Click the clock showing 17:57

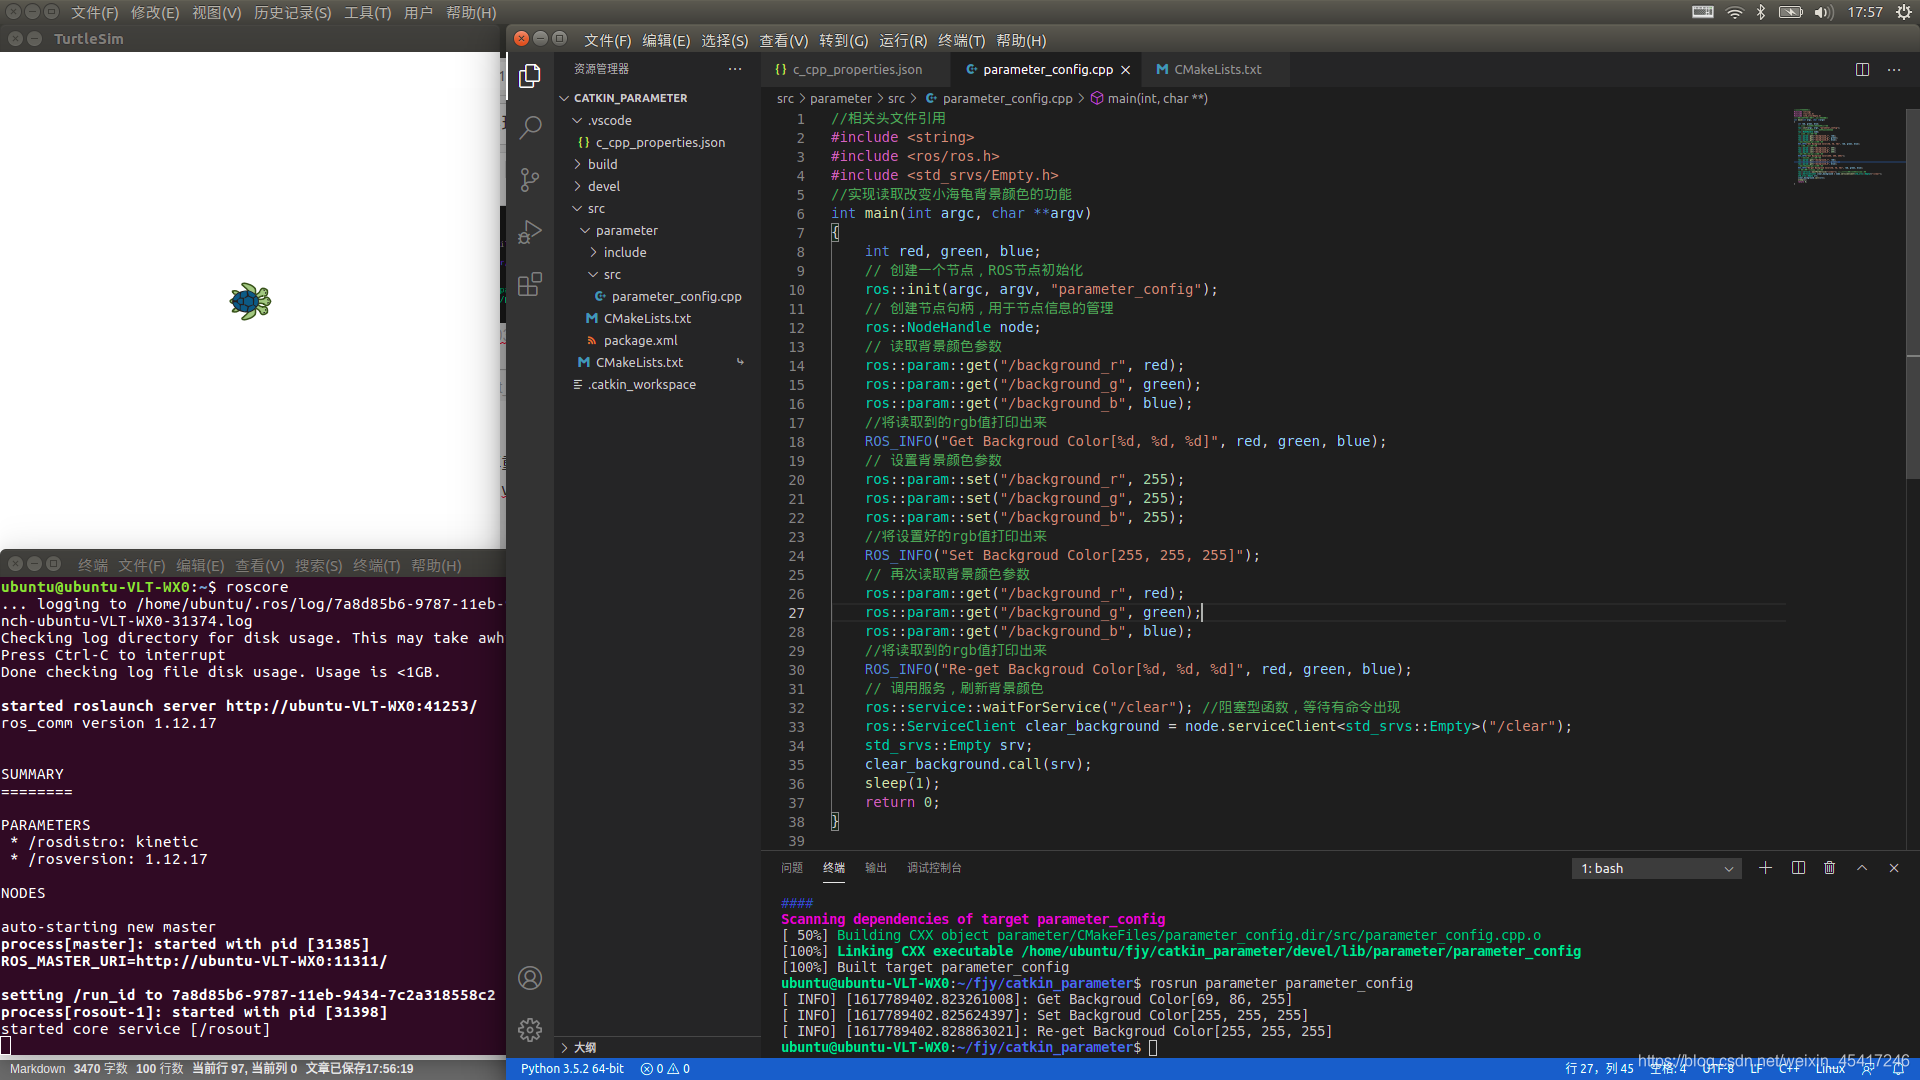pyautogui.click(x=1865, y=12)
